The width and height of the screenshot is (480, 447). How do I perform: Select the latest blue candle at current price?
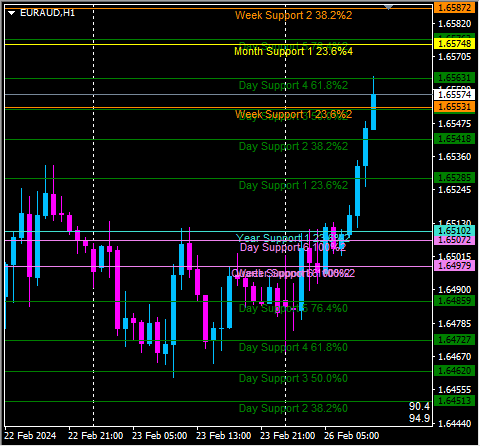coord(374,112)
